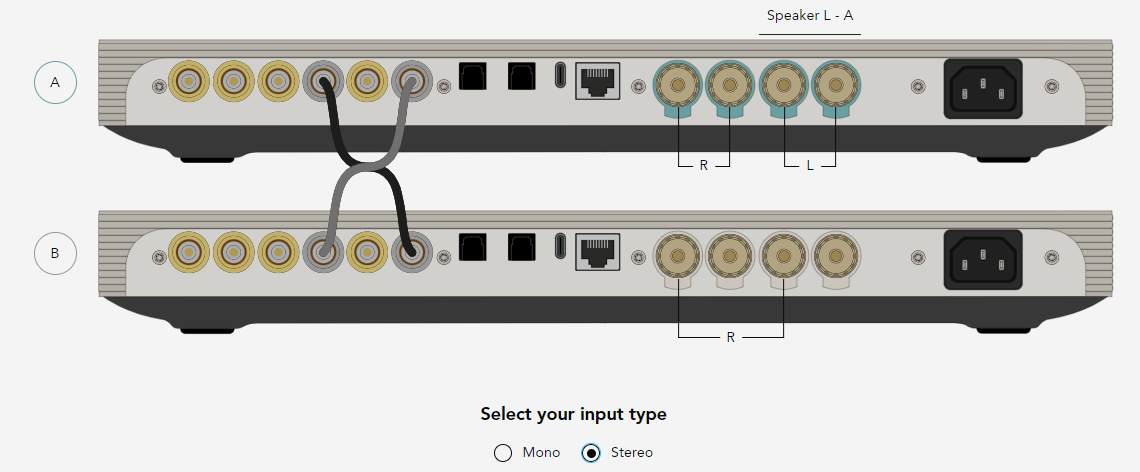
Task: Click the circled B device label
Action: [55, 254]
